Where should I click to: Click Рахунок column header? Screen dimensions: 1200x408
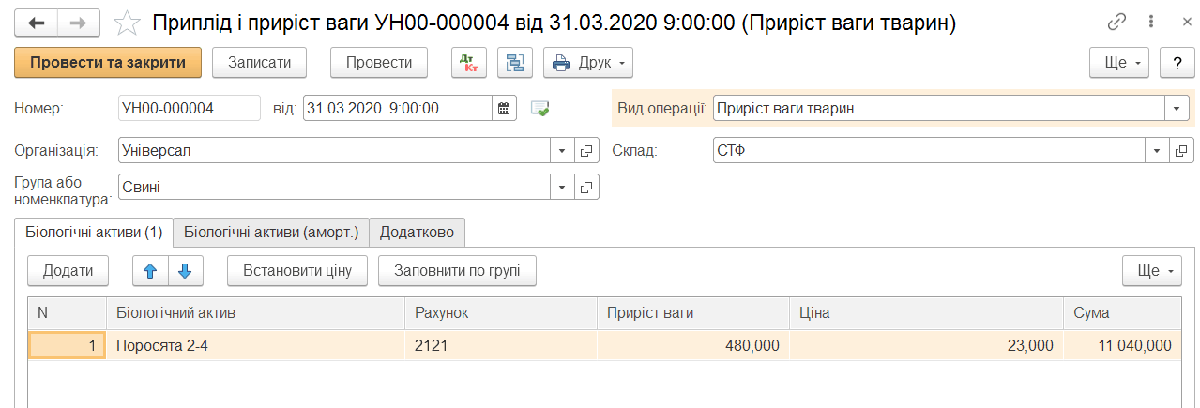click(x=500, y=313)
